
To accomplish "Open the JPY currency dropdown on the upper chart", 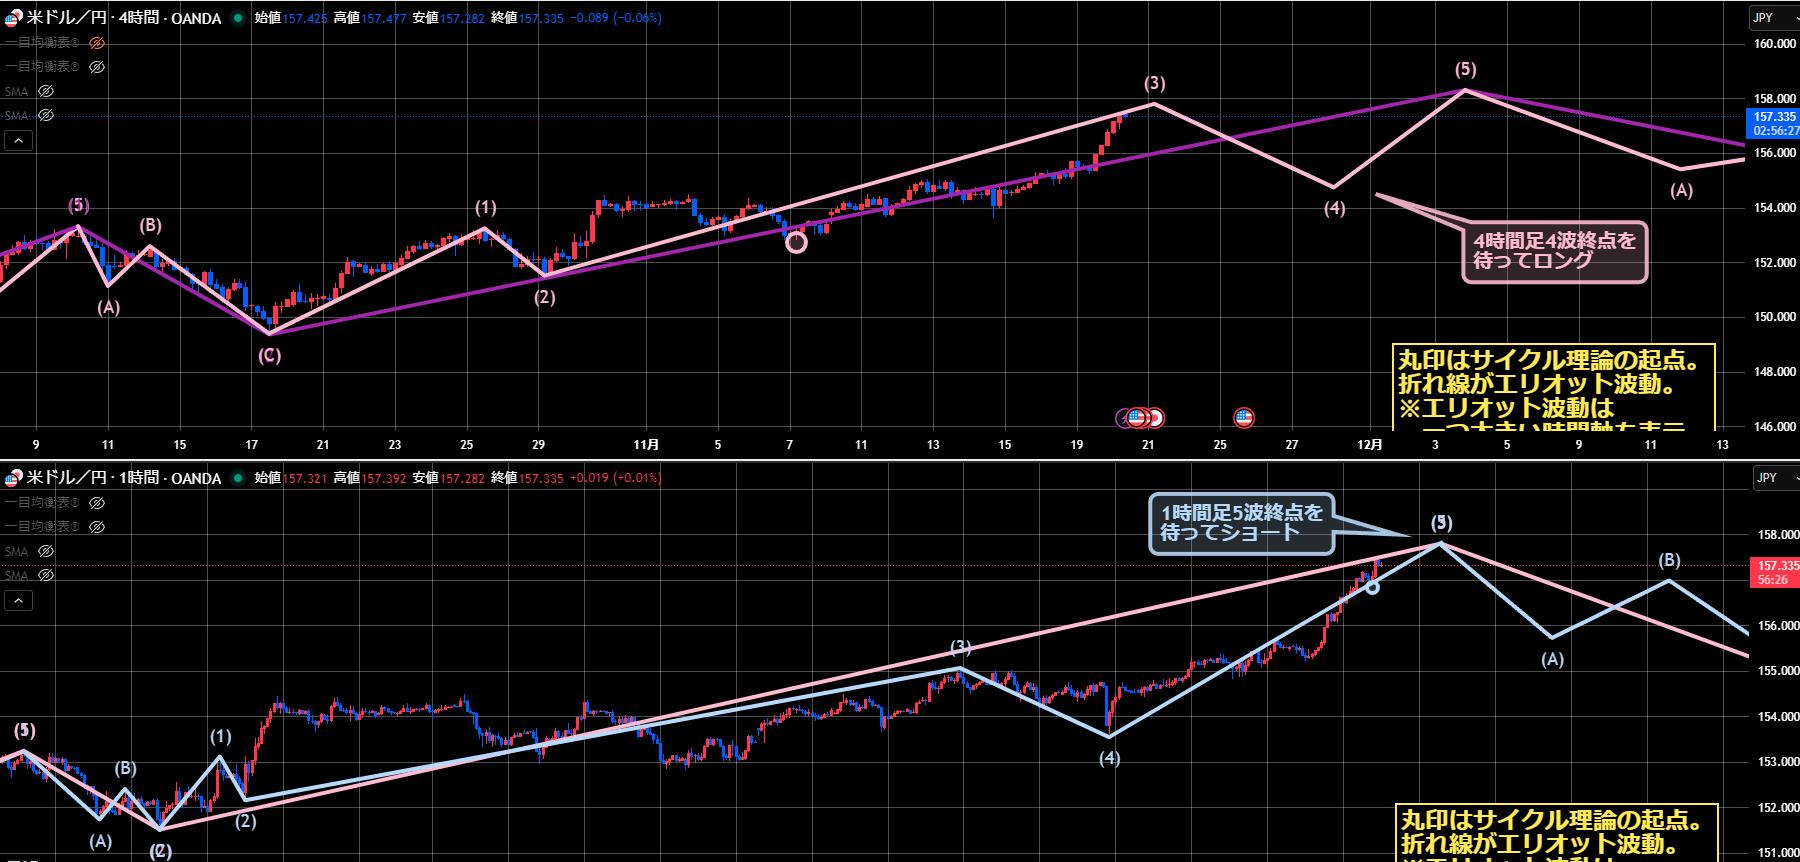I will [1772, 18].
